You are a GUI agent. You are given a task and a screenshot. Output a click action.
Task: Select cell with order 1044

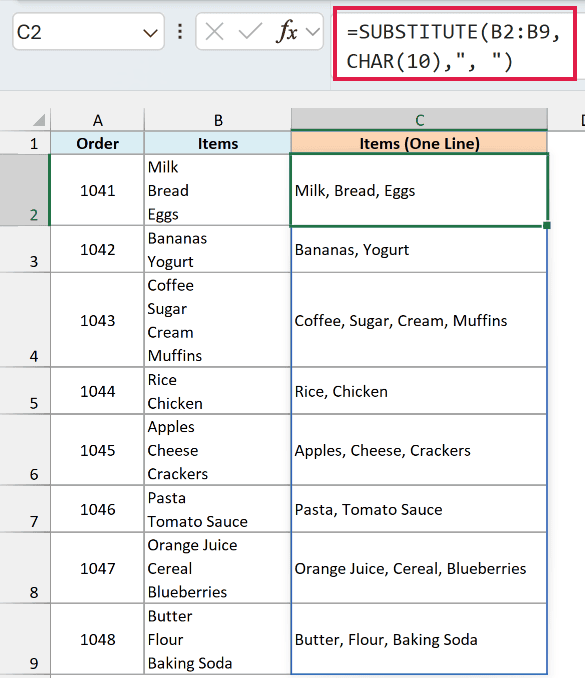[97, 391]
